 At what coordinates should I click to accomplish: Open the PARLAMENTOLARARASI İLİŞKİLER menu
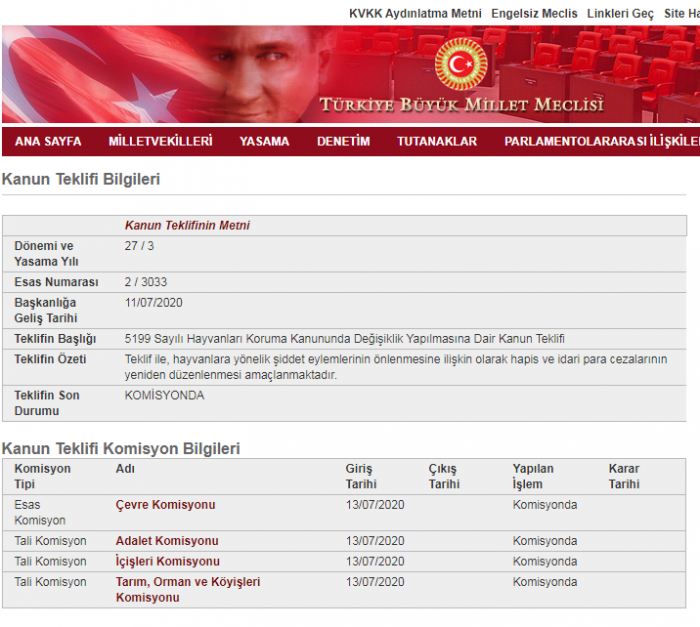[600, 141]
